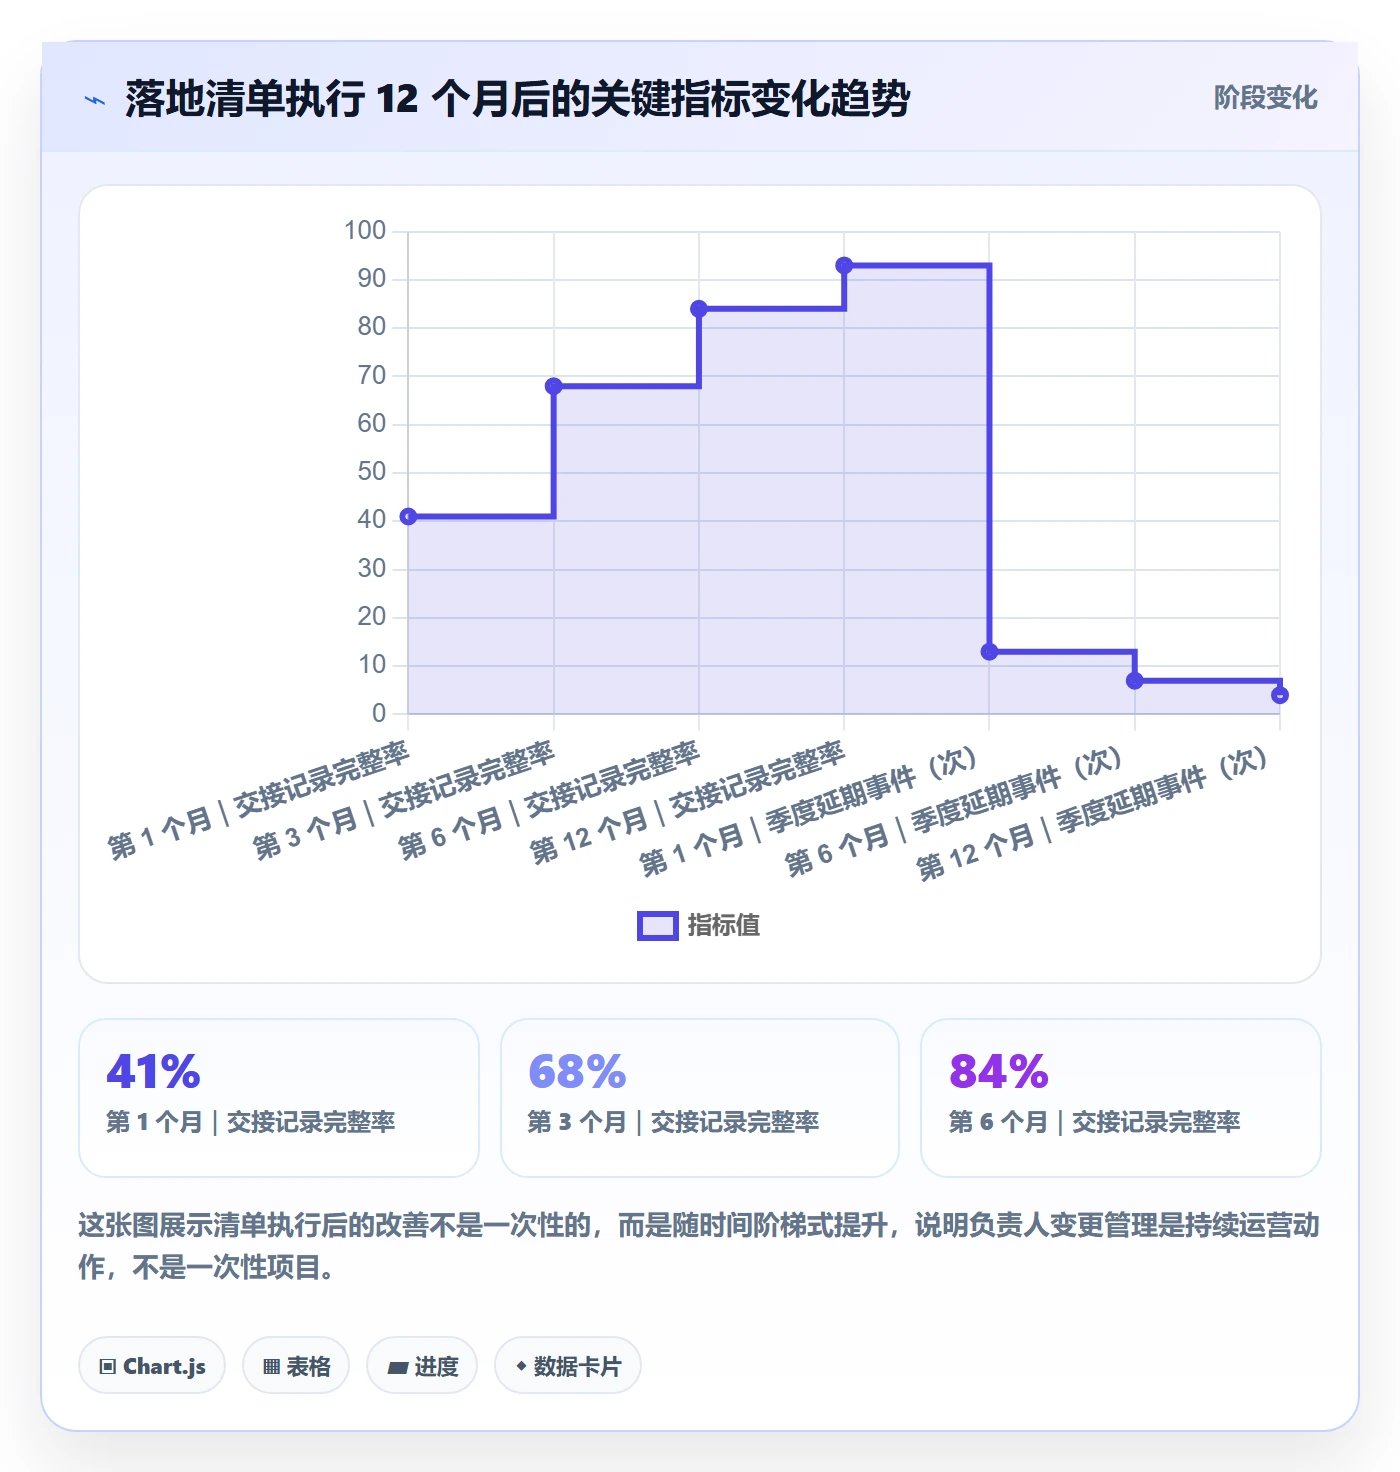Click axis label 第 12 个月｜交接记录完整率
The height and width of the screenshot is (1472, 1400).
(687, 803)
